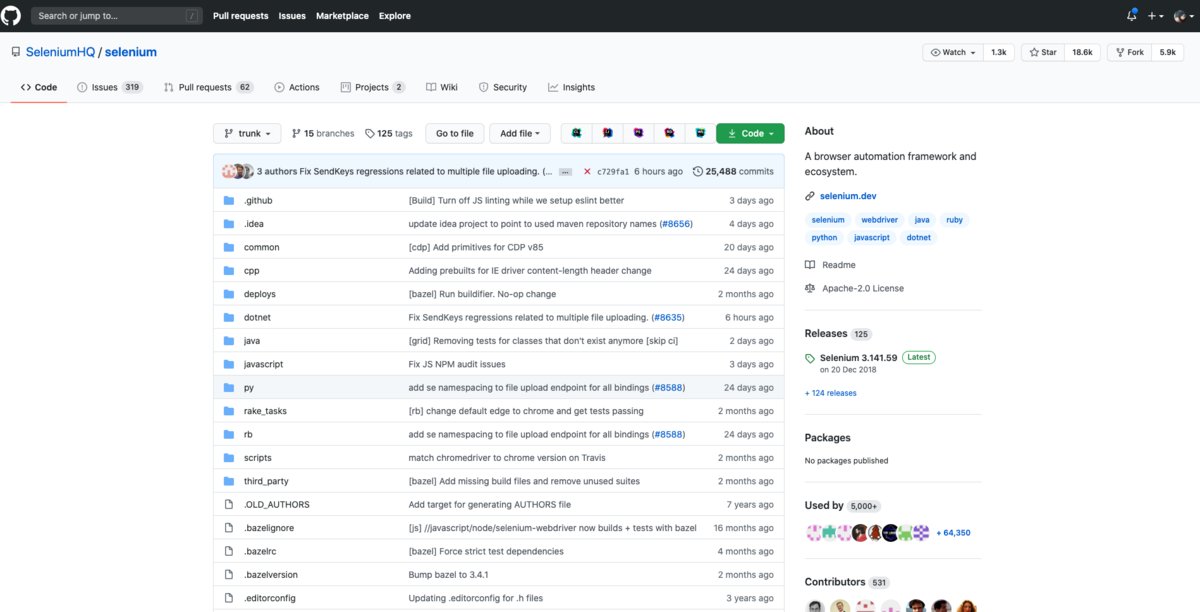Click the tag icon beside Selenium 3.141.59
Image resolution: width=1200 pixels, height=612 pixels.
tap(810, 358)
